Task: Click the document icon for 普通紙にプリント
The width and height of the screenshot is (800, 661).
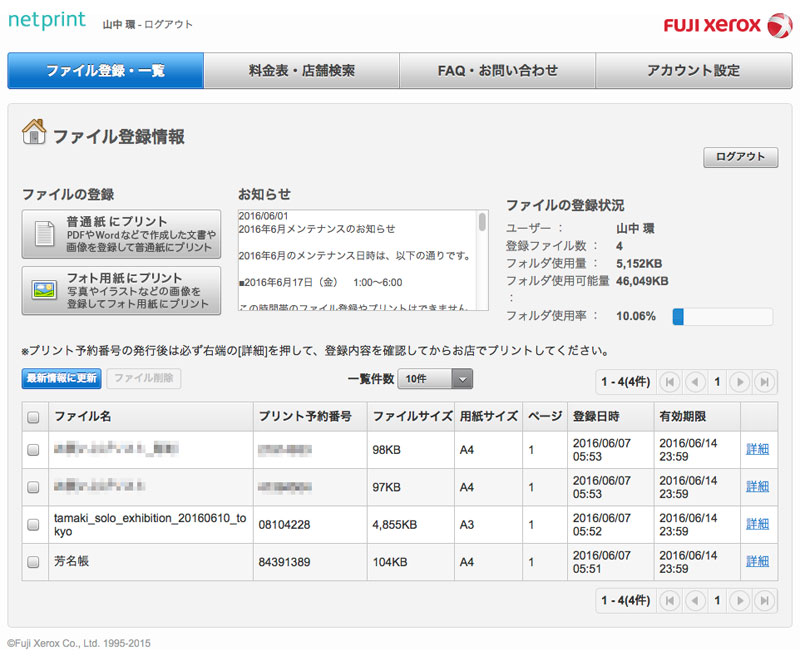Action: (x=44, y=234)
